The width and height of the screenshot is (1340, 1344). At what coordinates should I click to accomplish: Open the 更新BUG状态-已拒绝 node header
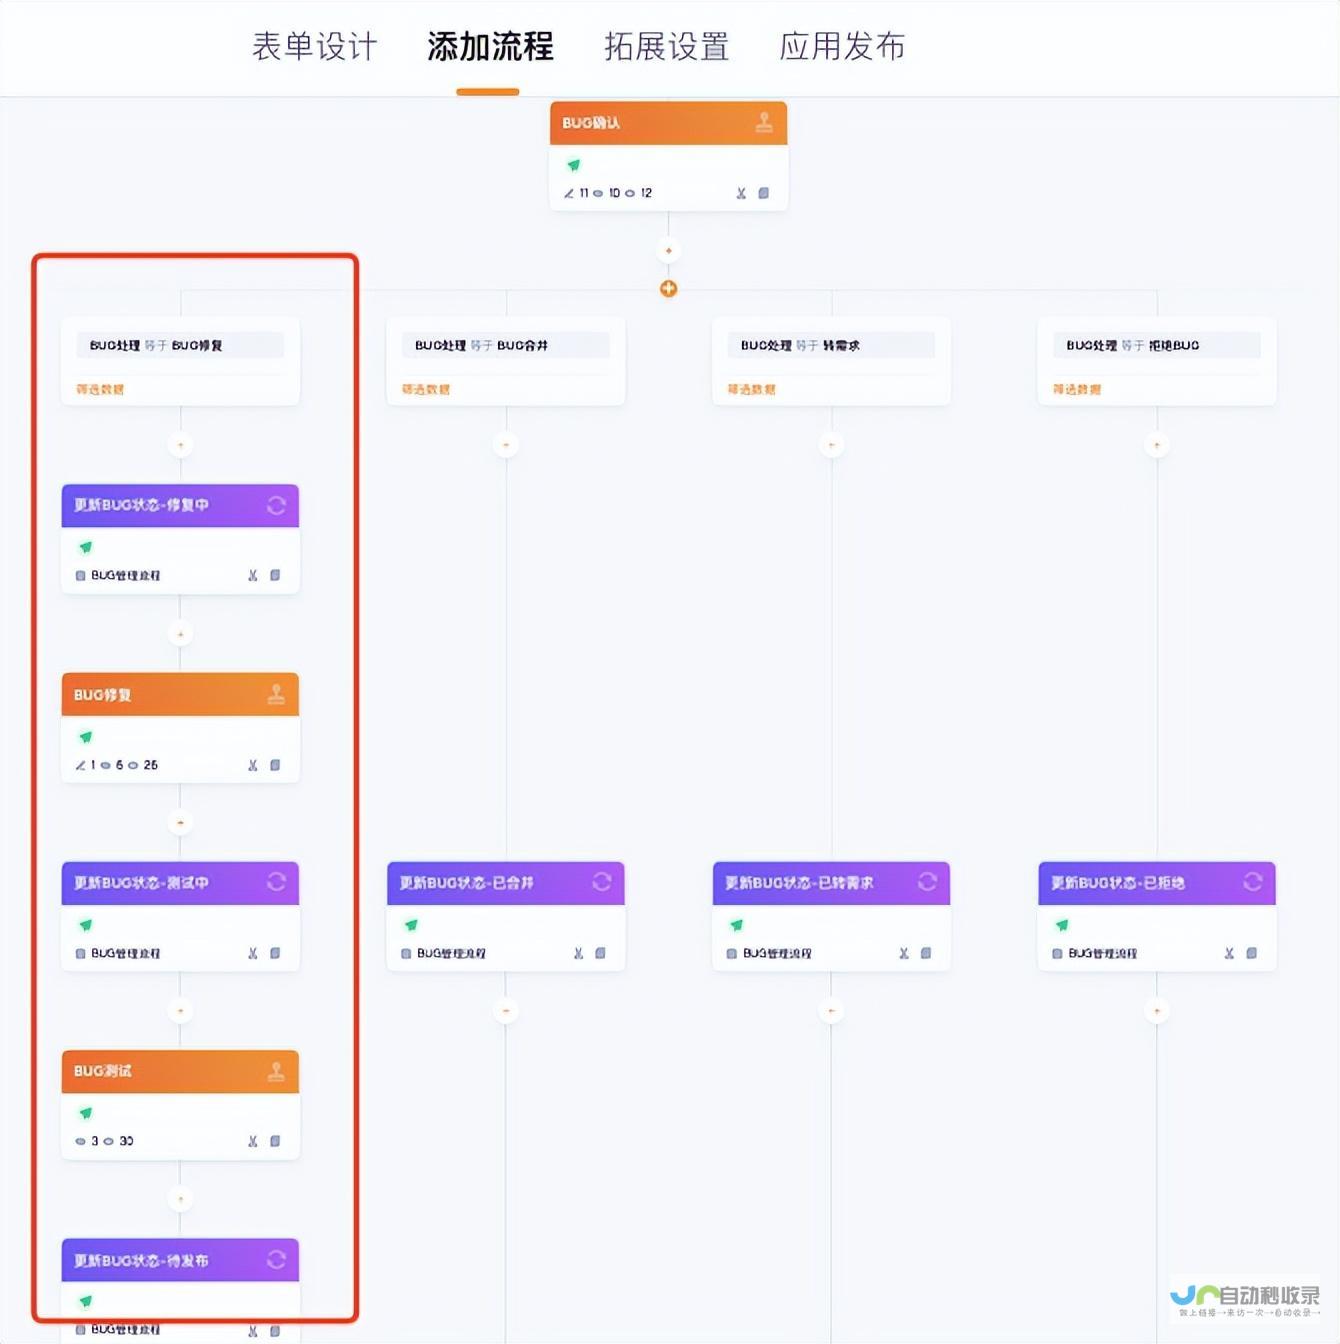pos(1157,883)
